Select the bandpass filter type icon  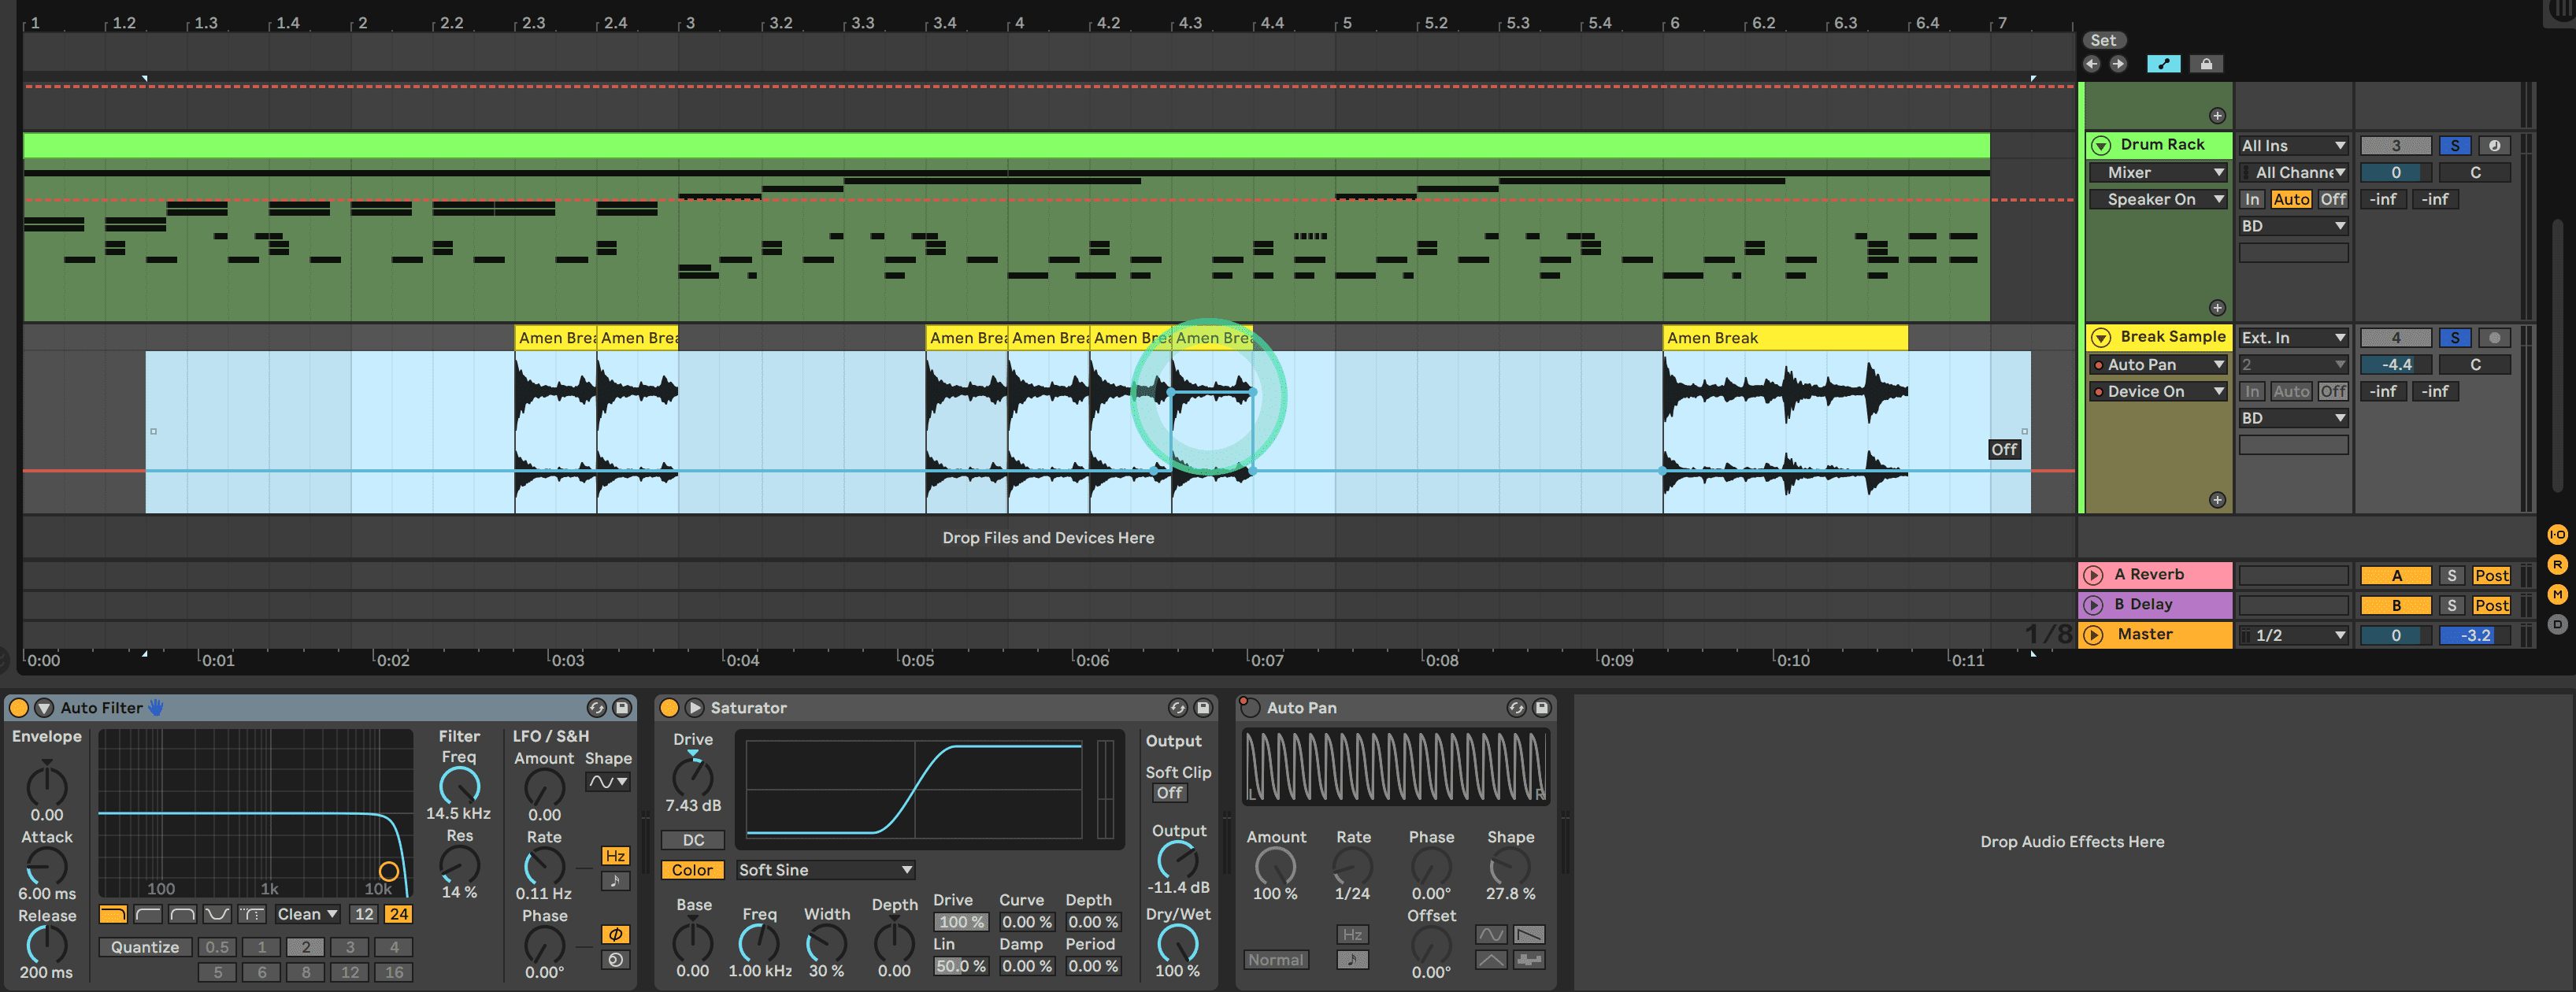182,914
